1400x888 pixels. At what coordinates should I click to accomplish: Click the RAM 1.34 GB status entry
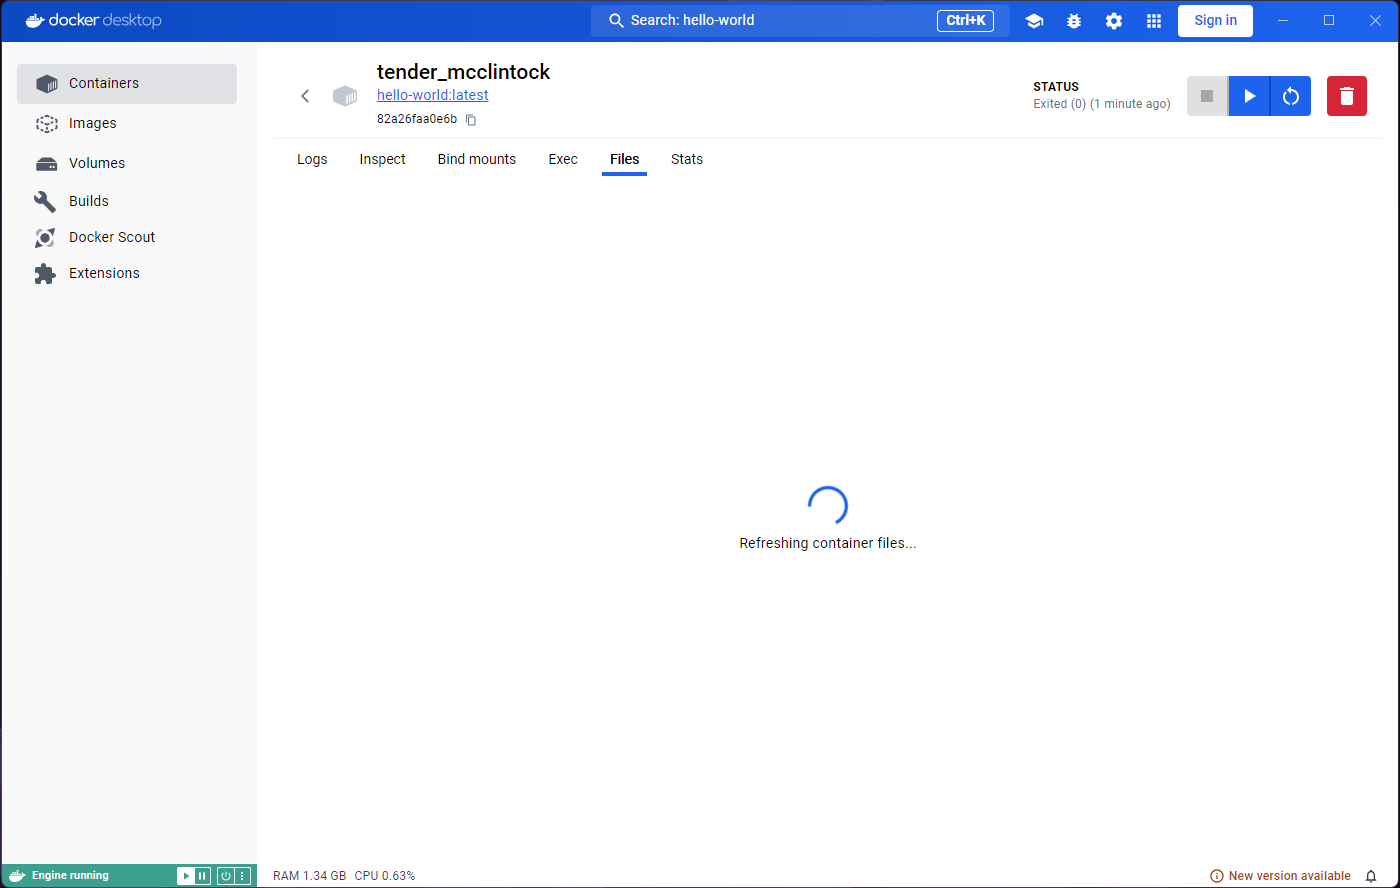[x=309, y=876]
